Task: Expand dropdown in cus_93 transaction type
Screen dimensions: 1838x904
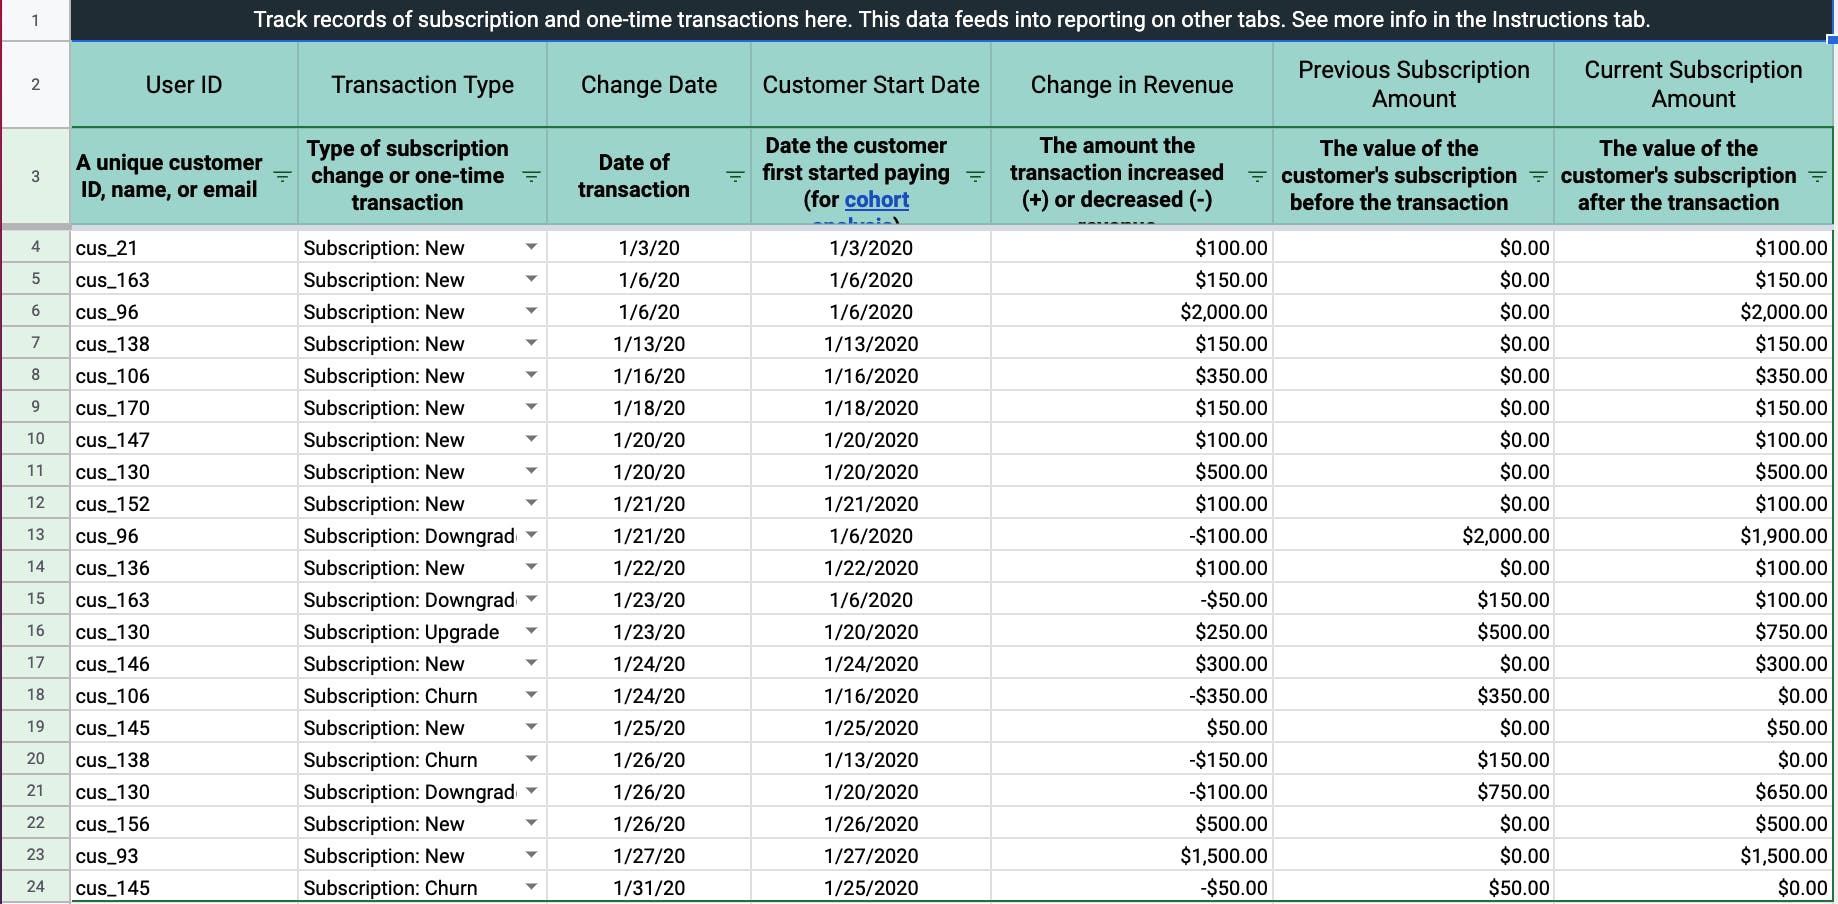Action: 531,855
